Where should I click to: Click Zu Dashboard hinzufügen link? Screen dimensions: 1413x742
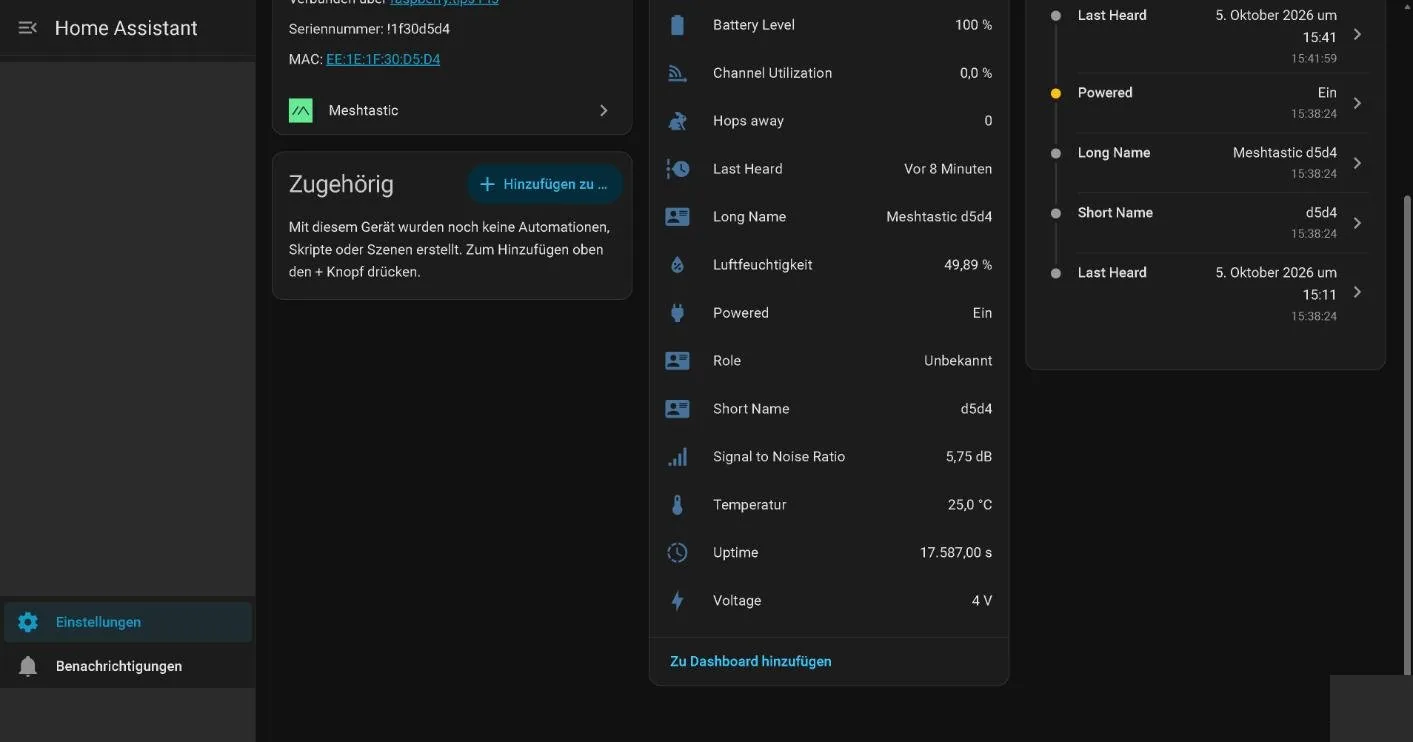pos(751,661)
